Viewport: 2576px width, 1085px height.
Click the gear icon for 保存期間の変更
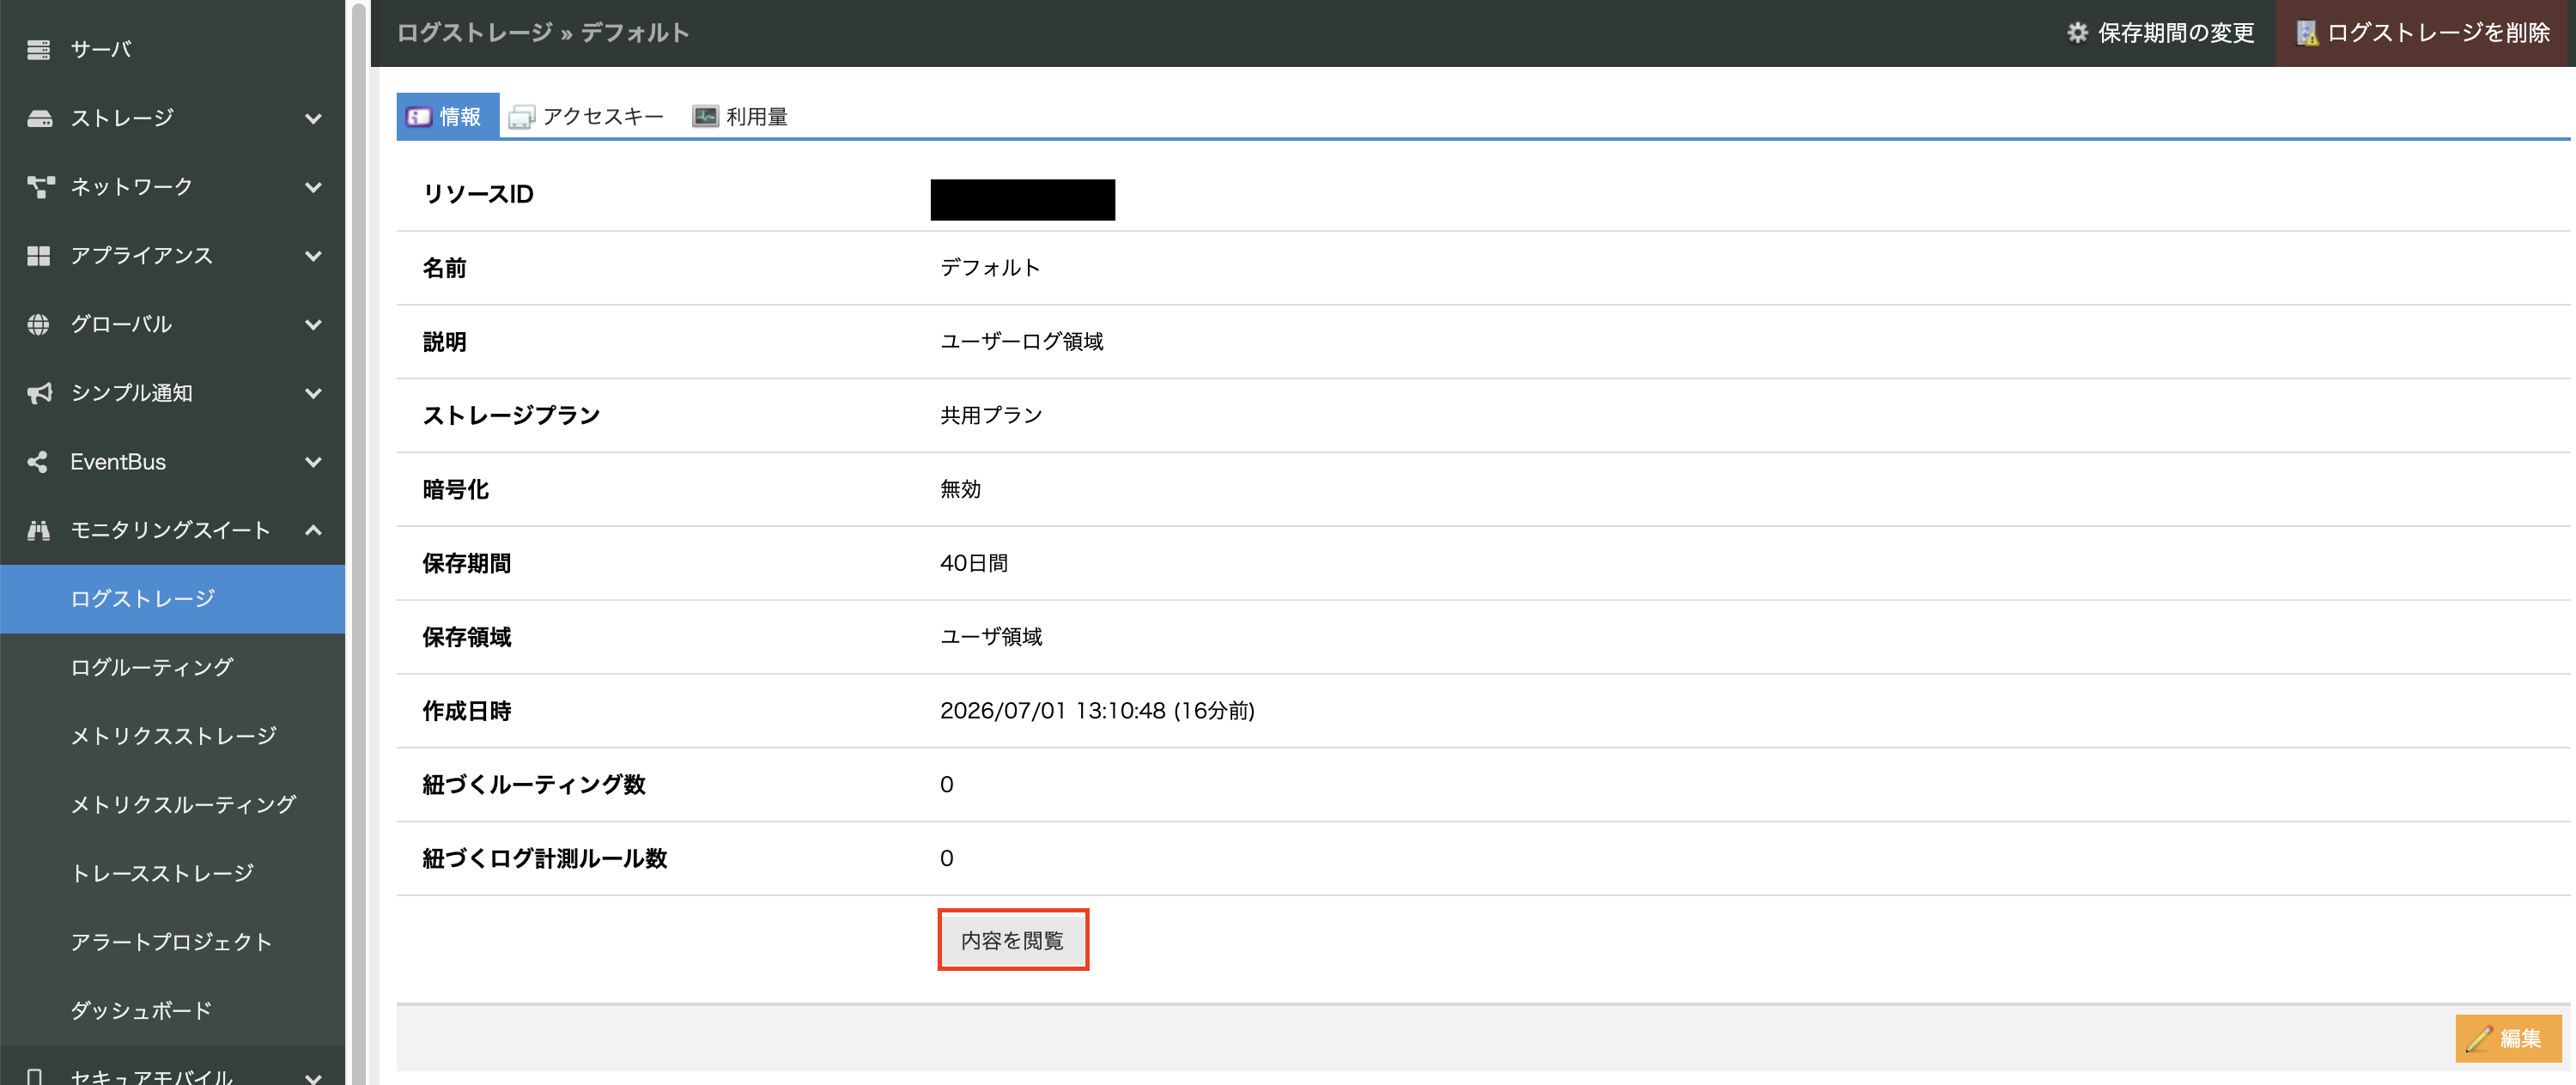coord(2078,33)
